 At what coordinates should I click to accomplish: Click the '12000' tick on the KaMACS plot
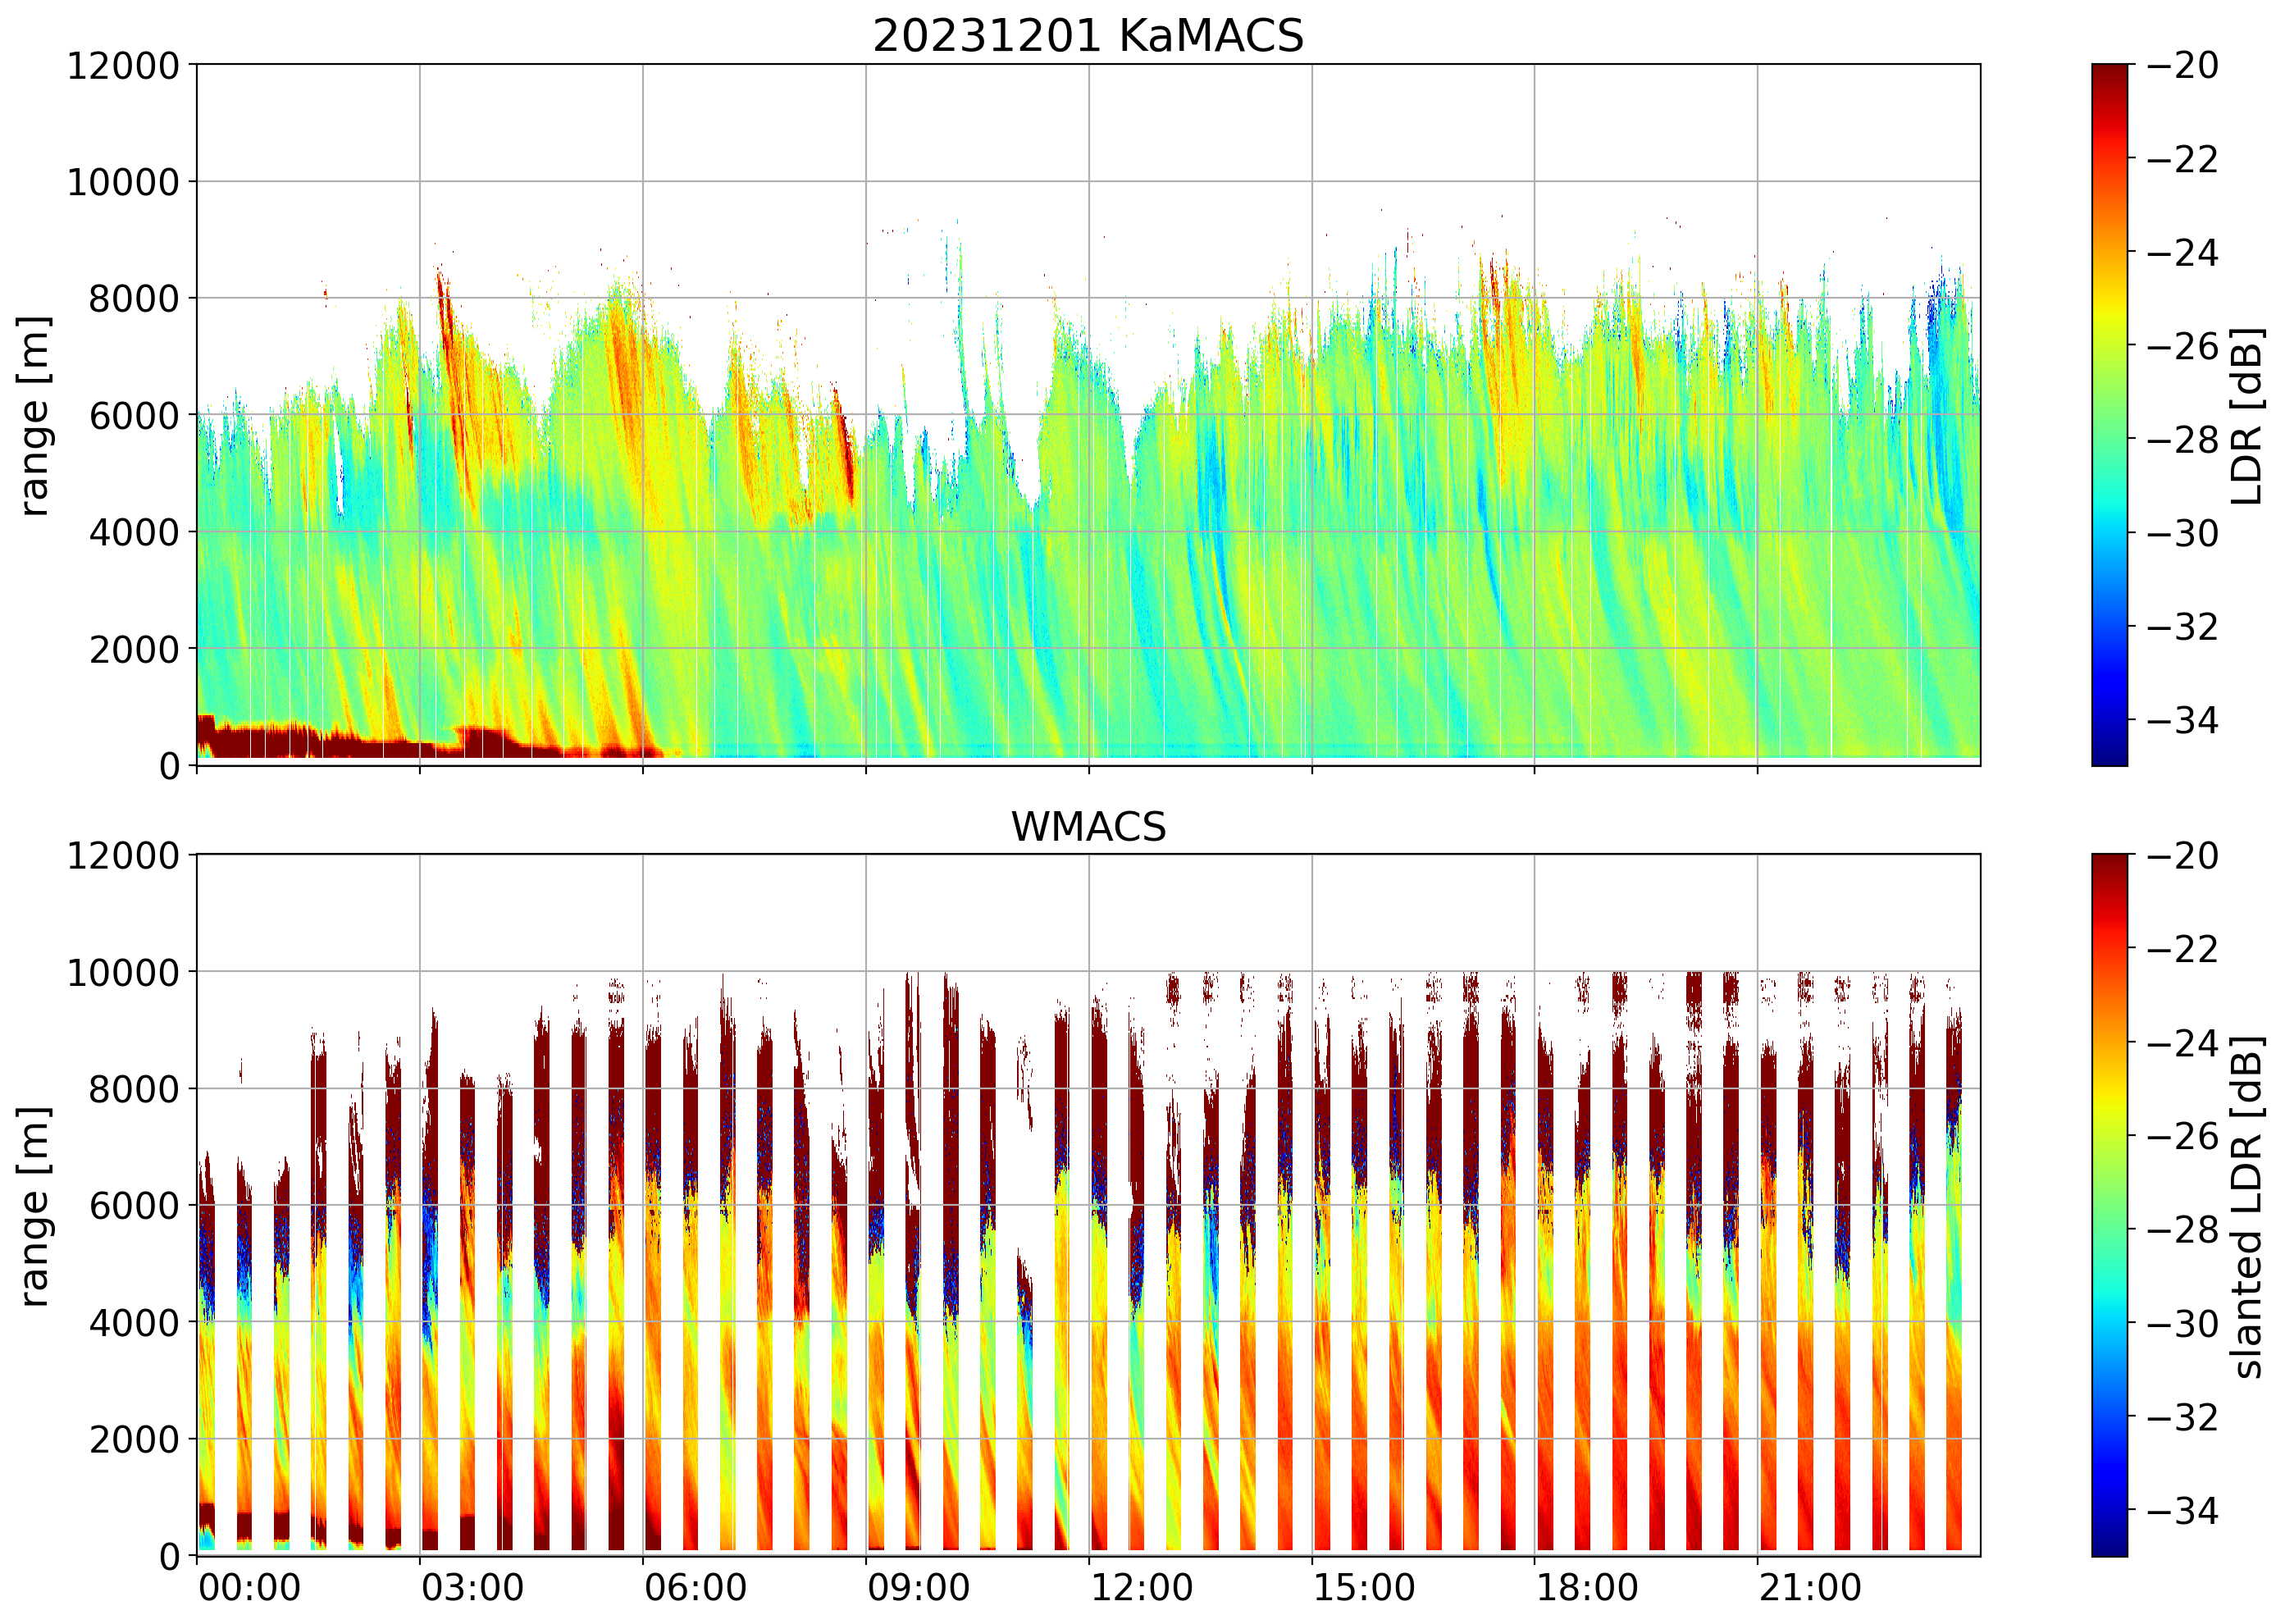point(123,66)
